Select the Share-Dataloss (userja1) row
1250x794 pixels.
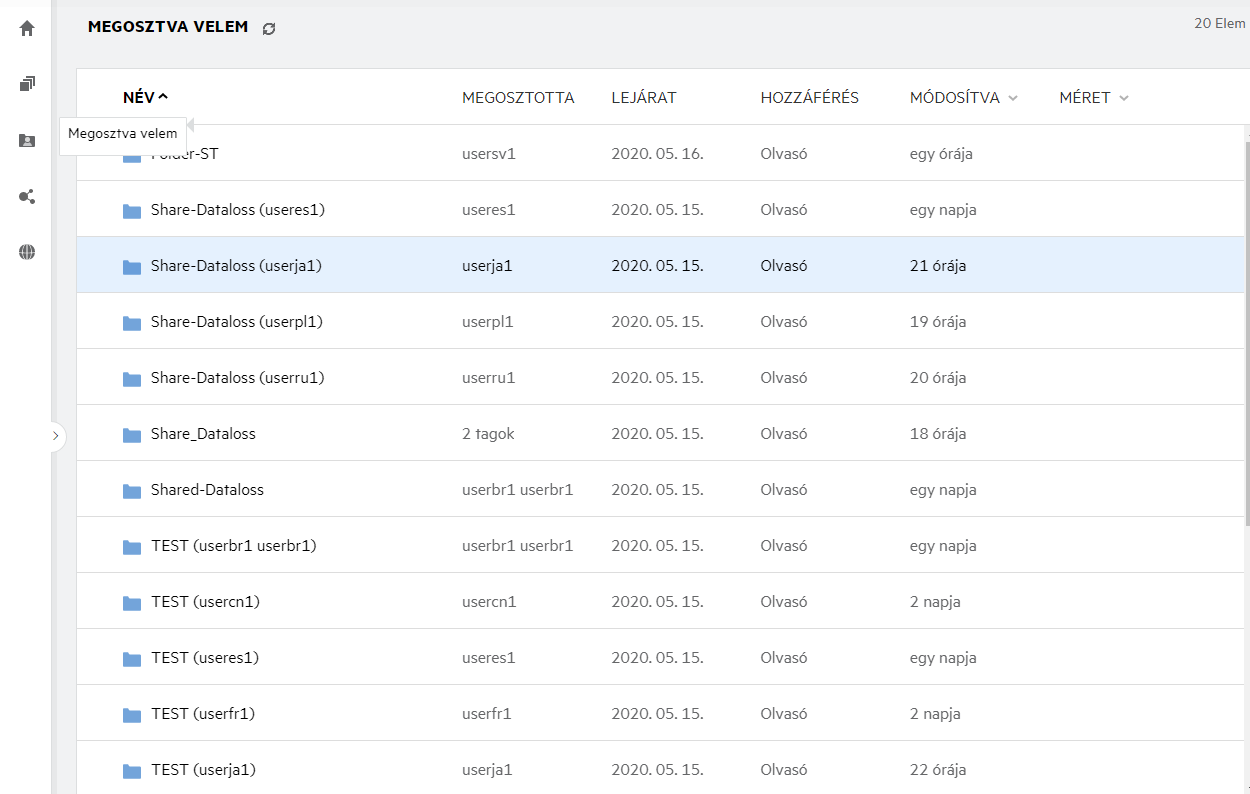[660, 266]
